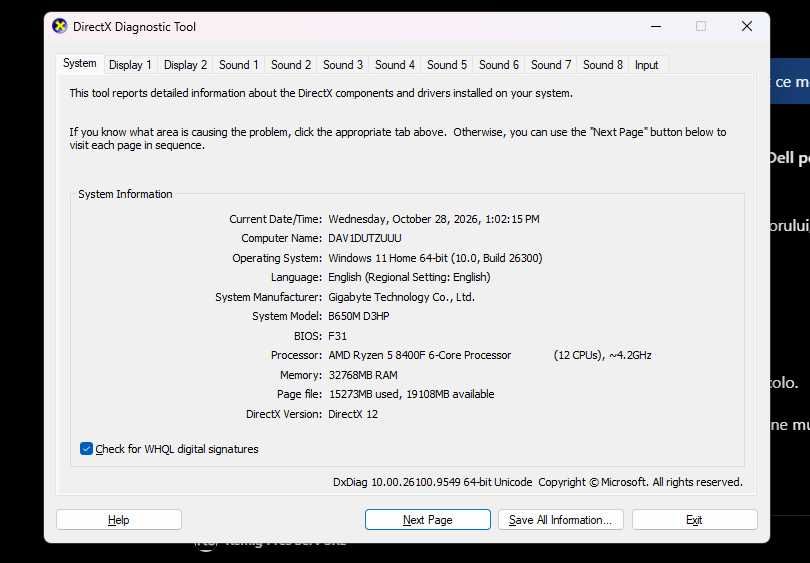This screenshot has width=810, height=563.
Task: Open the Display 2 tab
Action: [185, 65]
